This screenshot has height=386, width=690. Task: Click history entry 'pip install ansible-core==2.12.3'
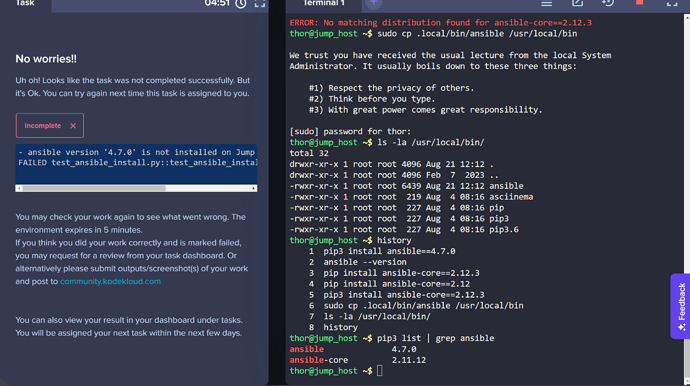pos(401,273)
